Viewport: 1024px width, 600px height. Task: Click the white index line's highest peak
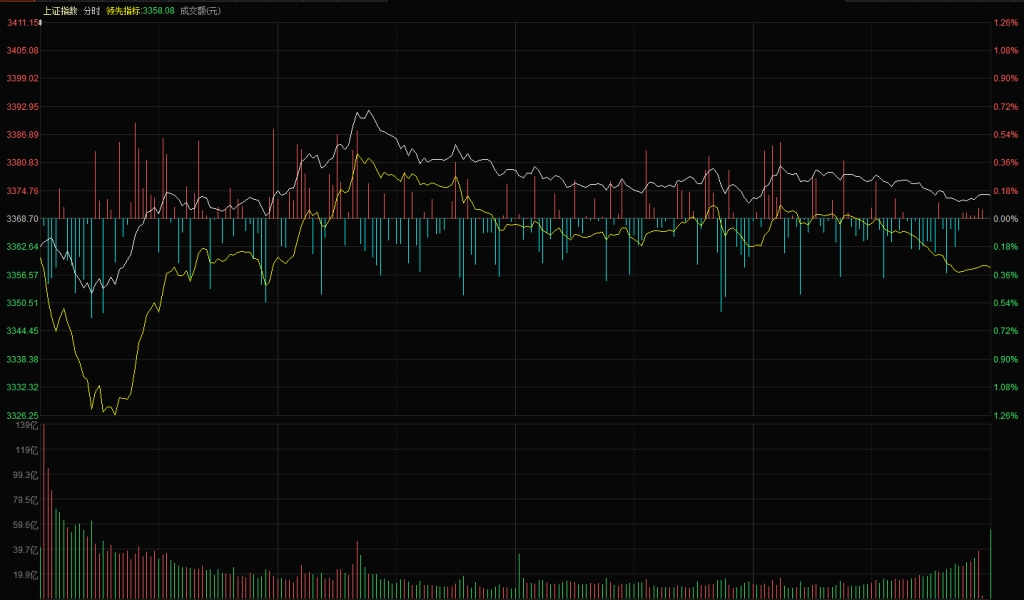point(369,111)
